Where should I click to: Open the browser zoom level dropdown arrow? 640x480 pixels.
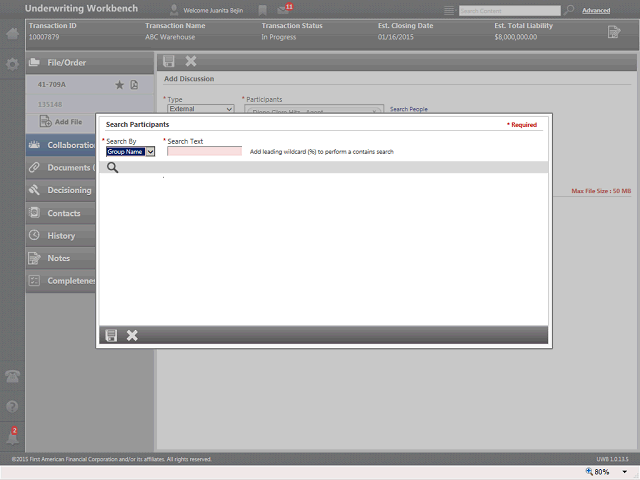[624, 472]
